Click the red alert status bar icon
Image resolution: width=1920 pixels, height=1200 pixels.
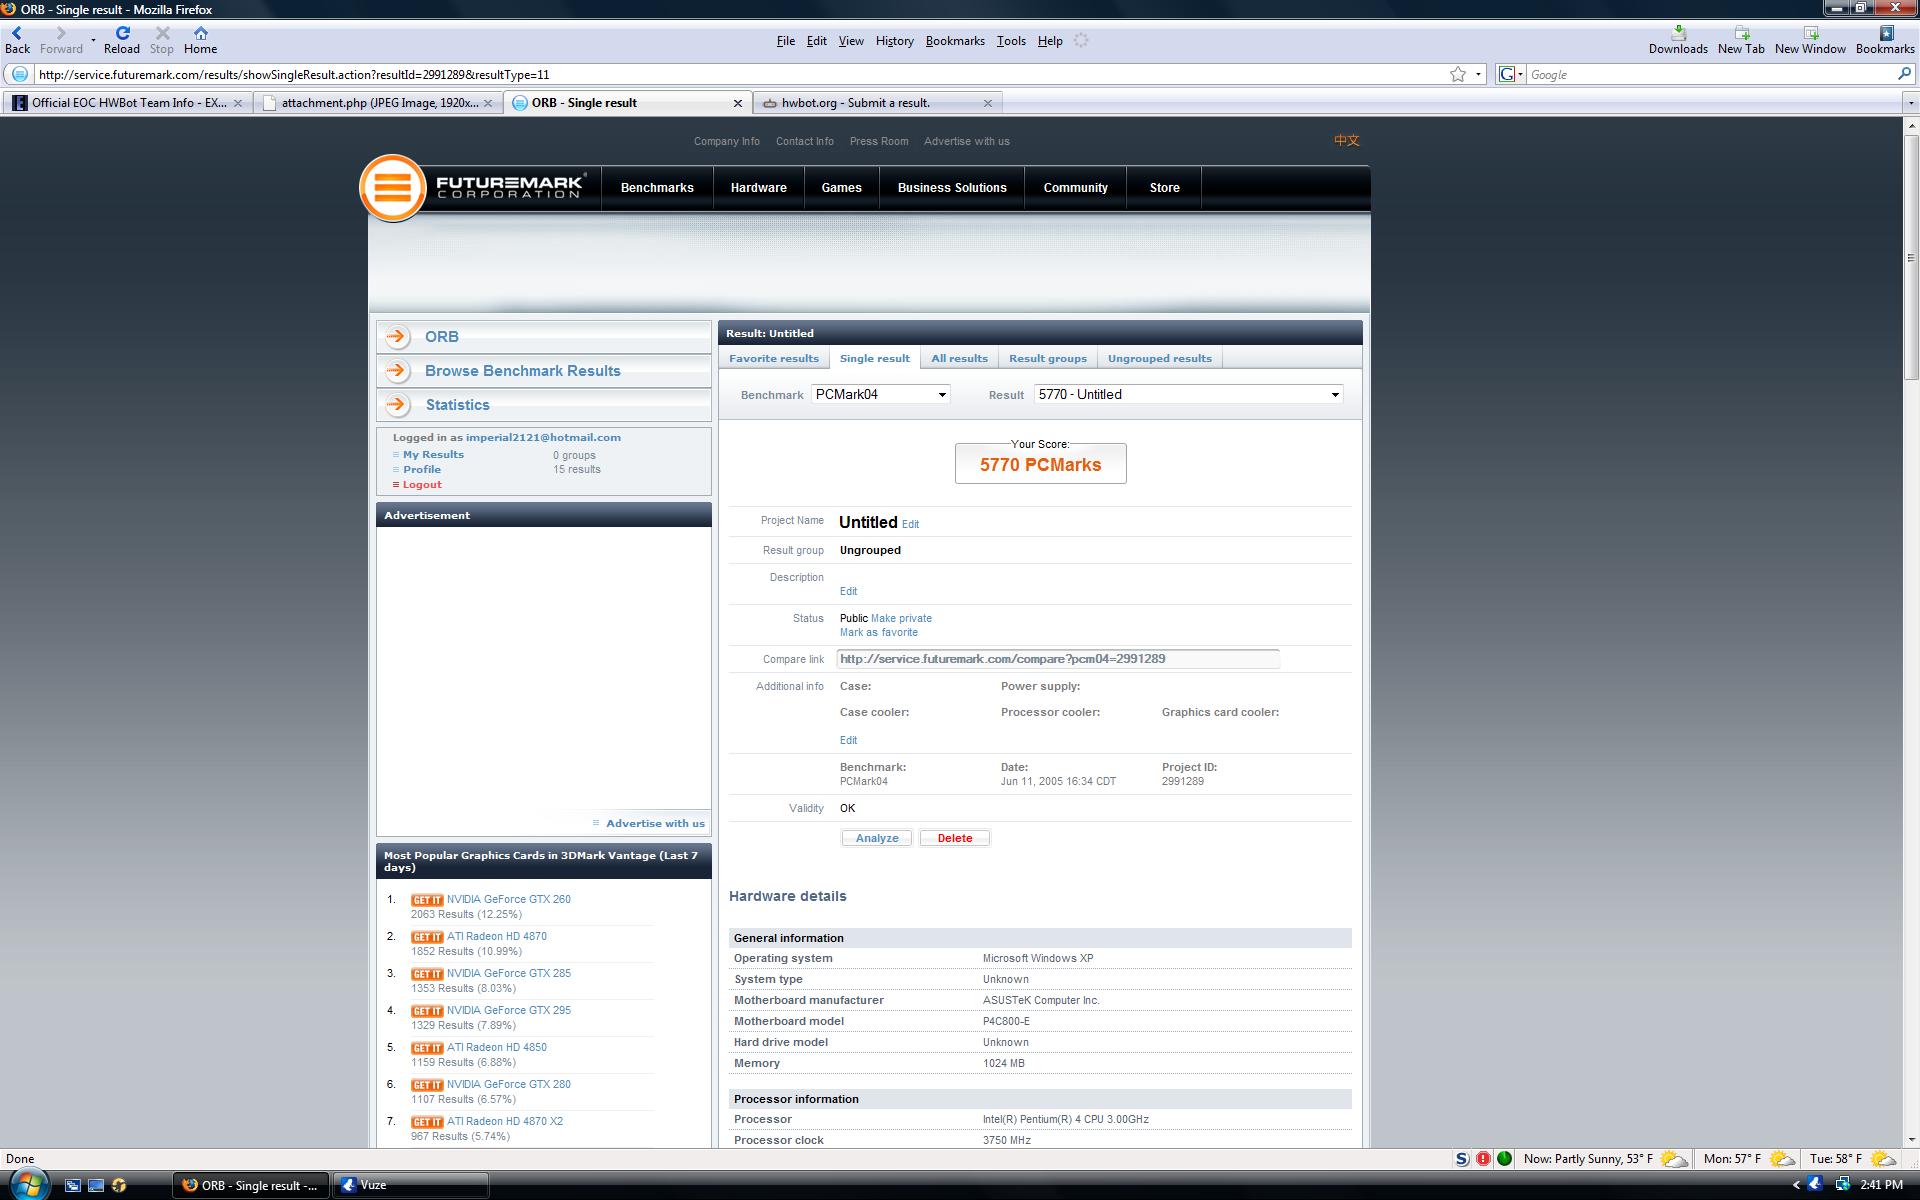[x=1483, y=1159]
